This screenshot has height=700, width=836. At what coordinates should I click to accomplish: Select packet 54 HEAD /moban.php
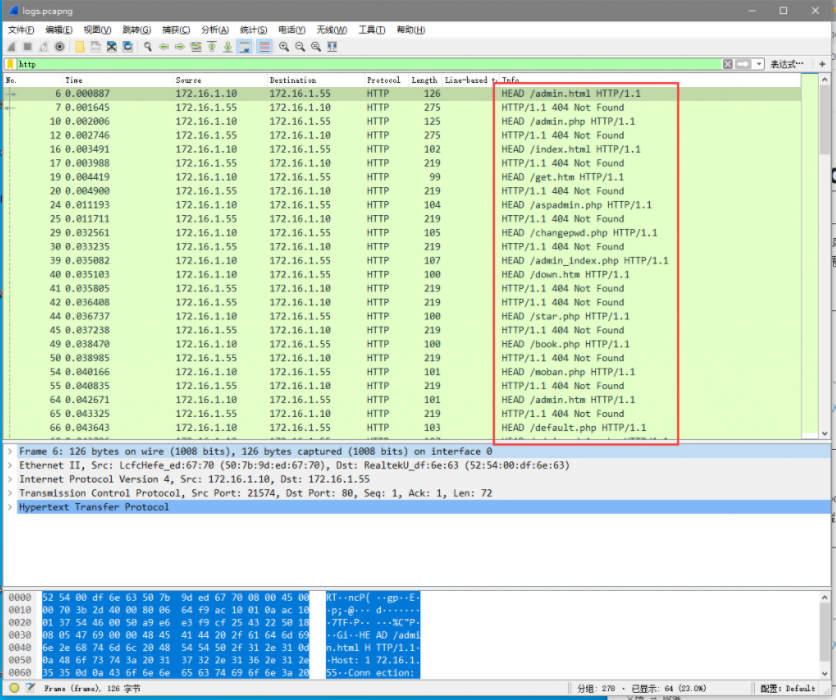(402, 372)
